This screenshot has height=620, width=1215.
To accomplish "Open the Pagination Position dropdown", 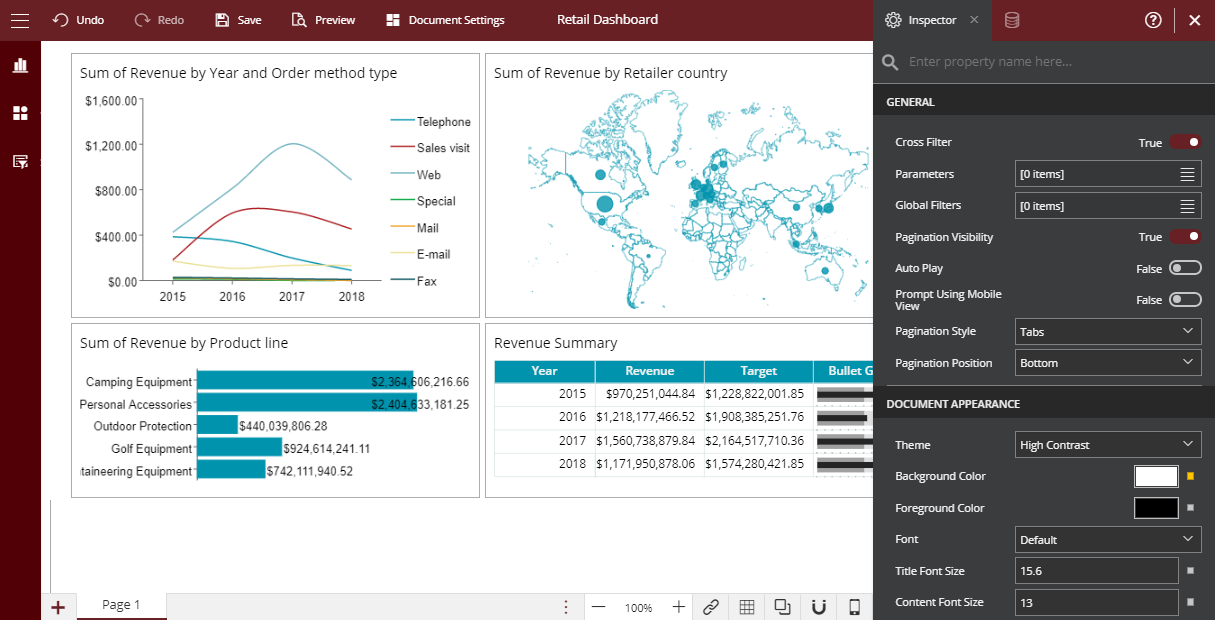I will coord(1108,363).
